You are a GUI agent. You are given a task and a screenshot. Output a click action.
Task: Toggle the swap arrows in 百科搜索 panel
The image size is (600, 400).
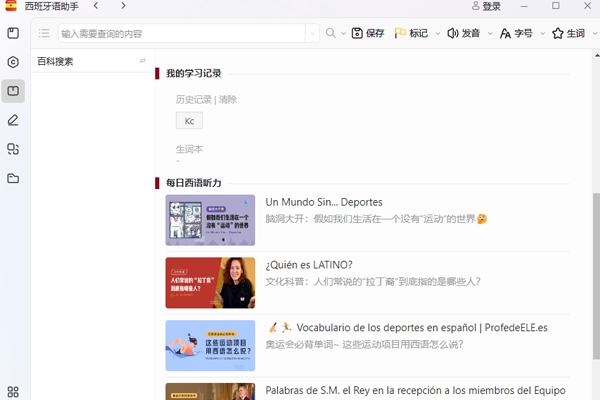tap(143, 61)
